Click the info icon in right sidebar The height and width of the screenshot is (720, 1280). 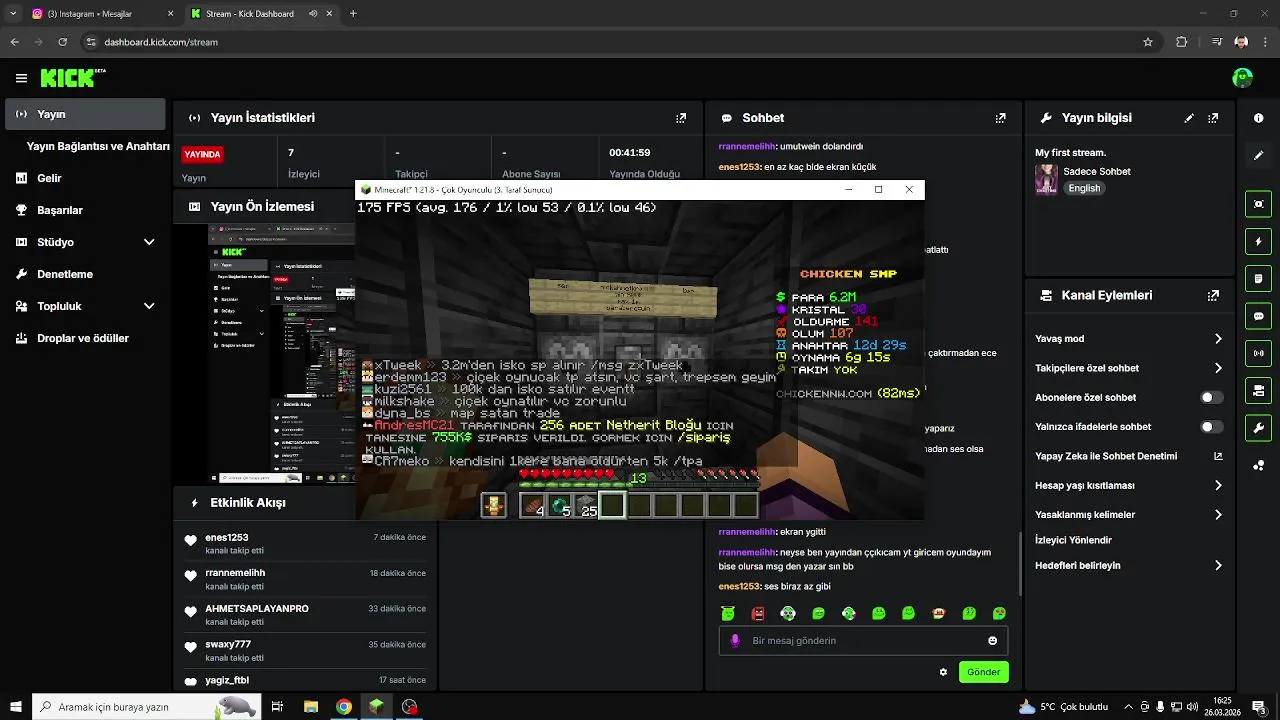[1258, 118]
